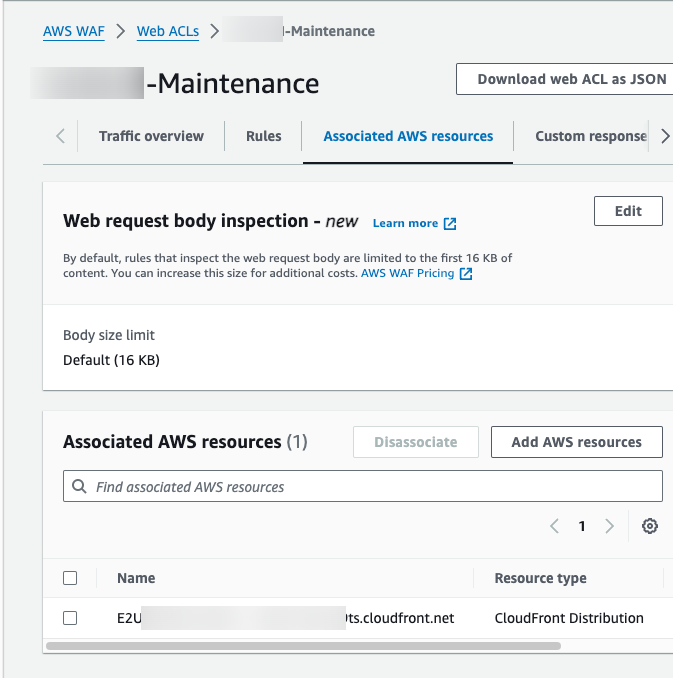Click external link icon beside Learn more
This screenshot has width=673, height=678.
(x=450, y=223)
